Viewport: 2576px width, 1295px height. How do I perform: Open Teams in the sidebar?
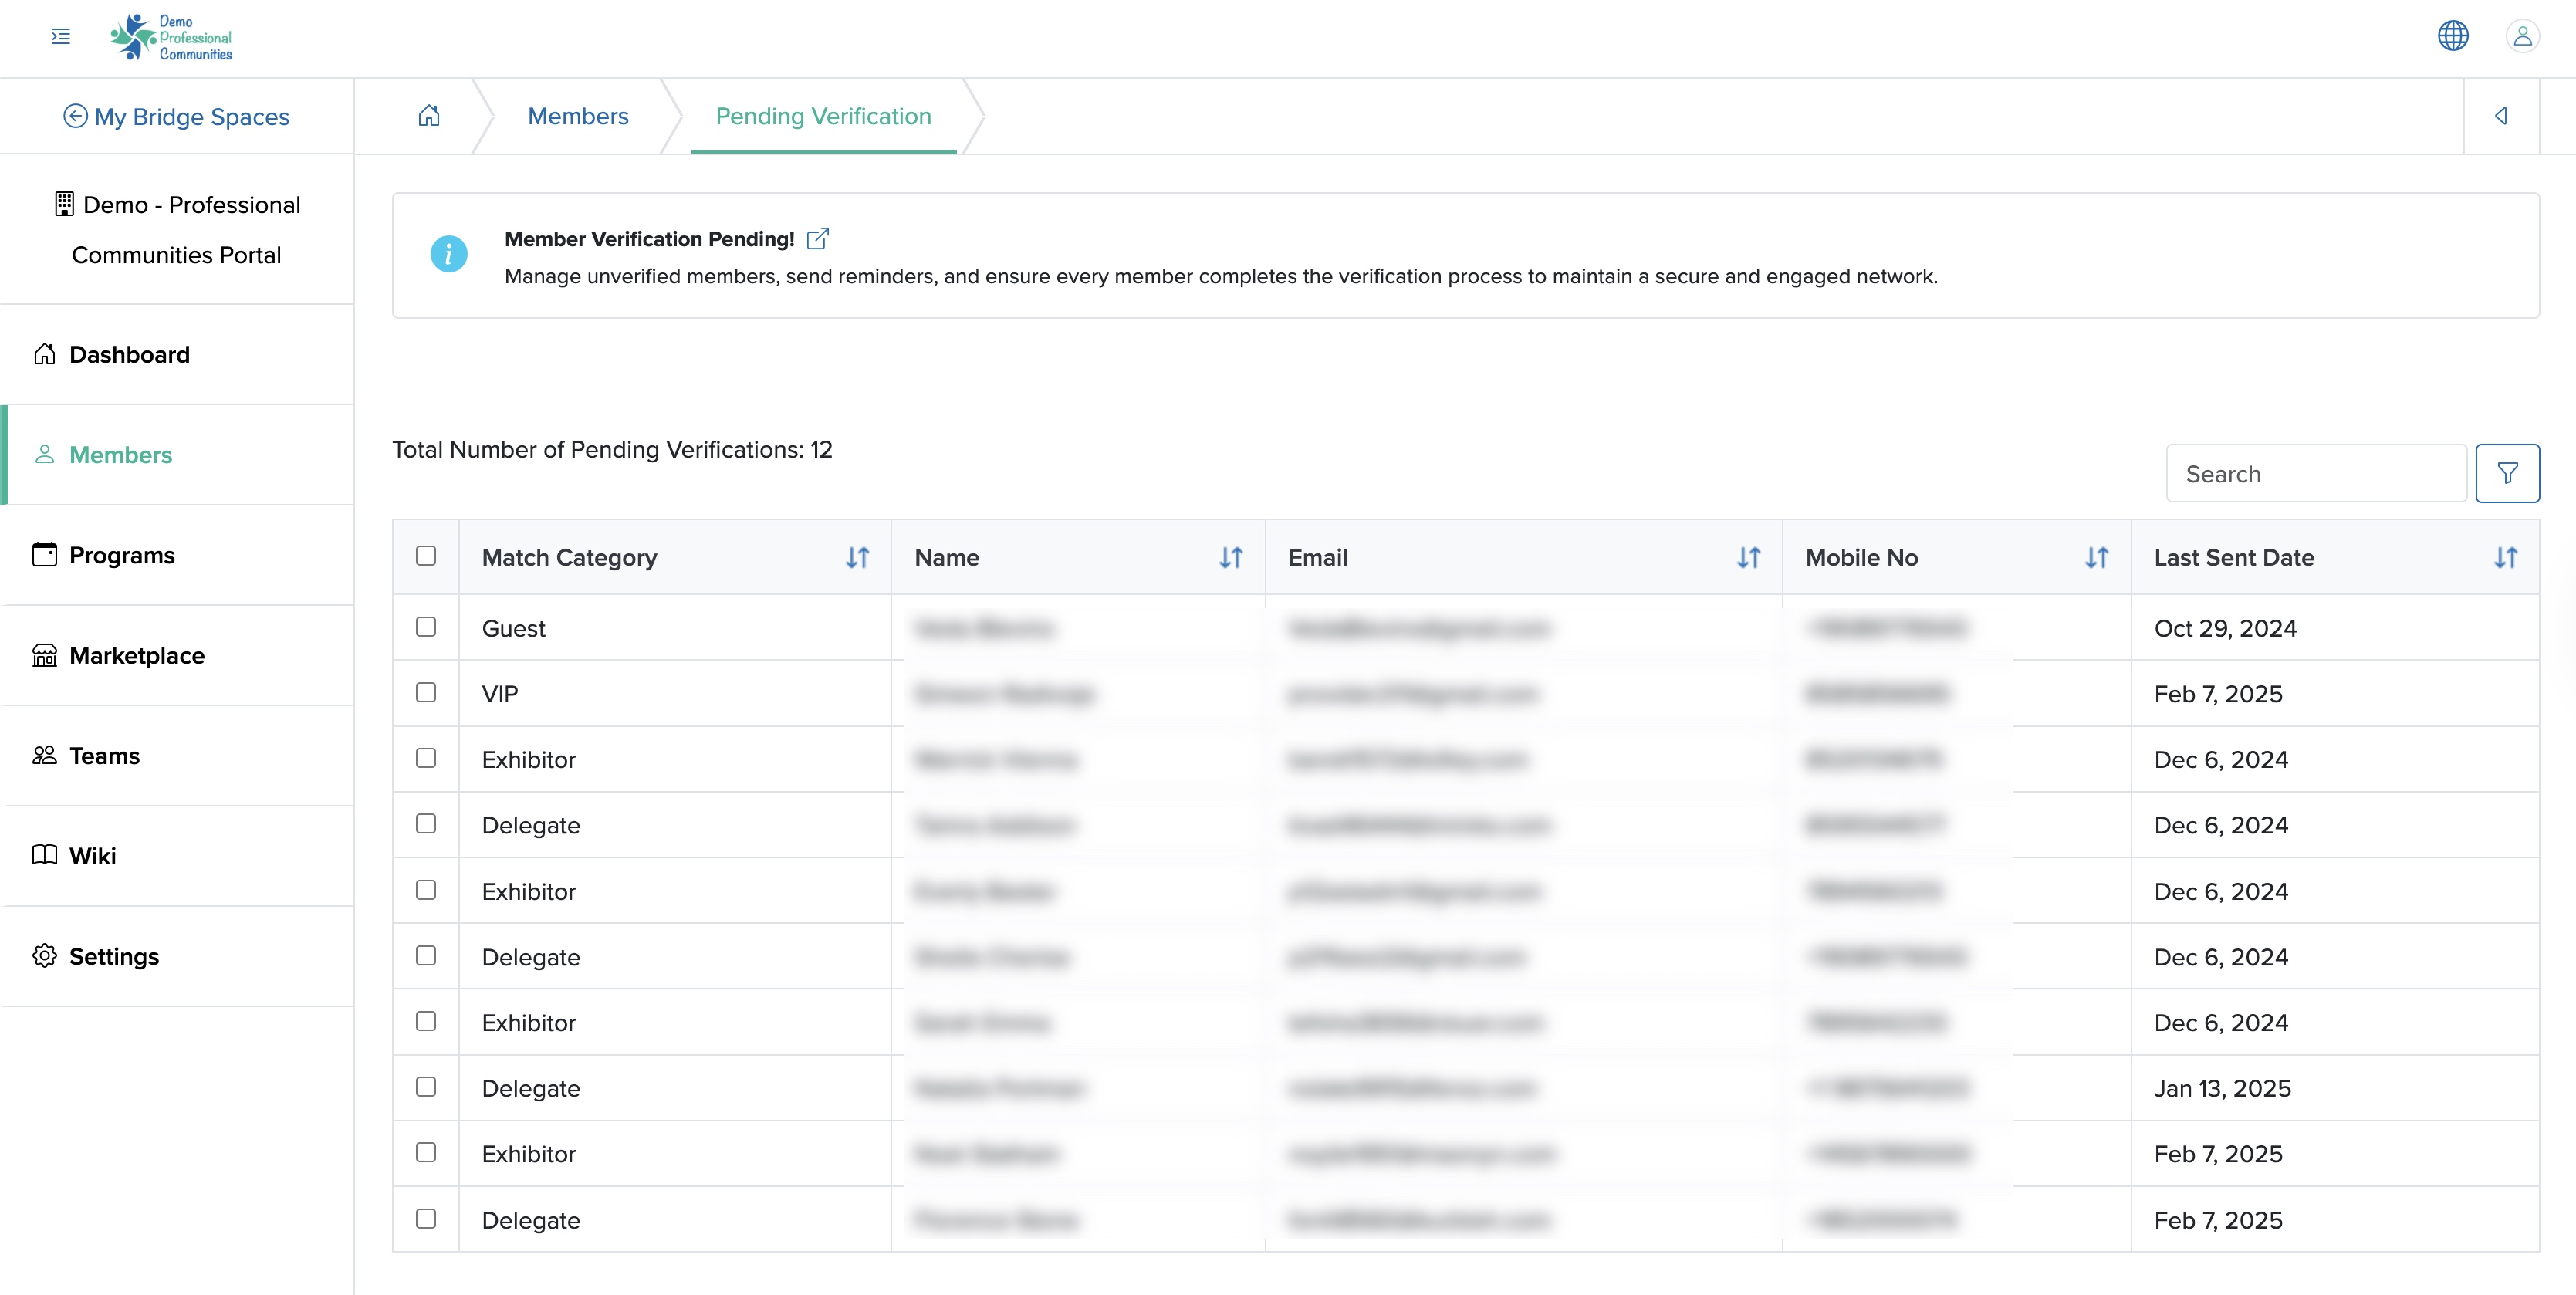[x=177, y=756]
